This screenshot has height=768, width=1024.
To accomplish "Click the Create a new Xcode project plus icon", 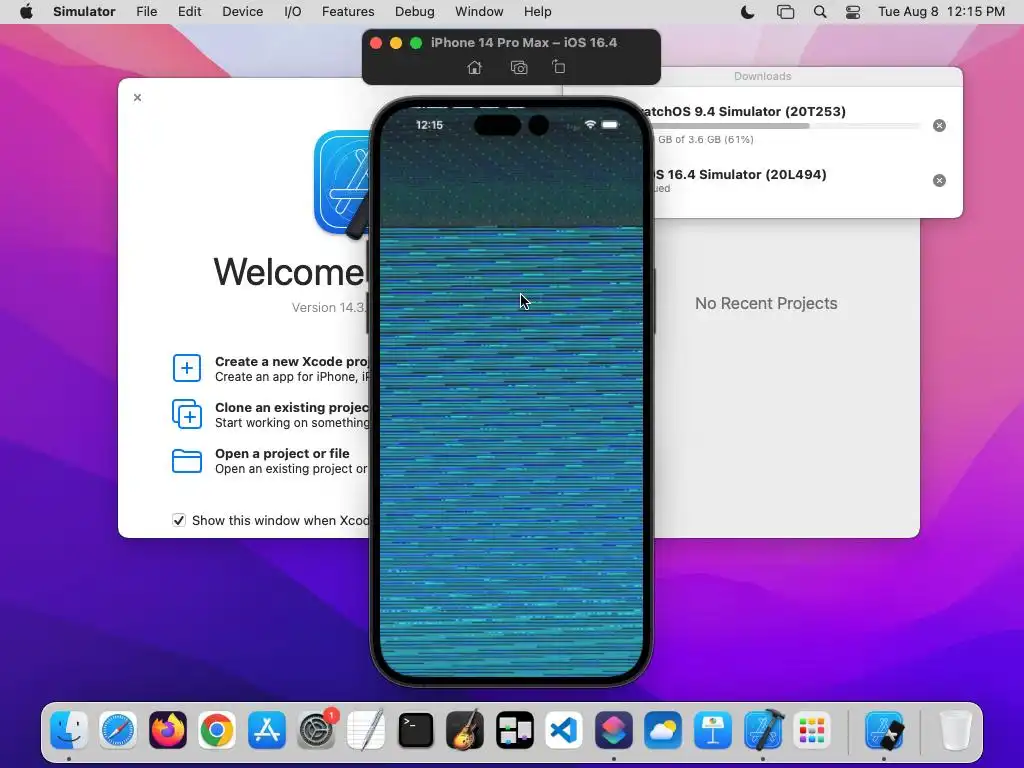I will (187, 368).
